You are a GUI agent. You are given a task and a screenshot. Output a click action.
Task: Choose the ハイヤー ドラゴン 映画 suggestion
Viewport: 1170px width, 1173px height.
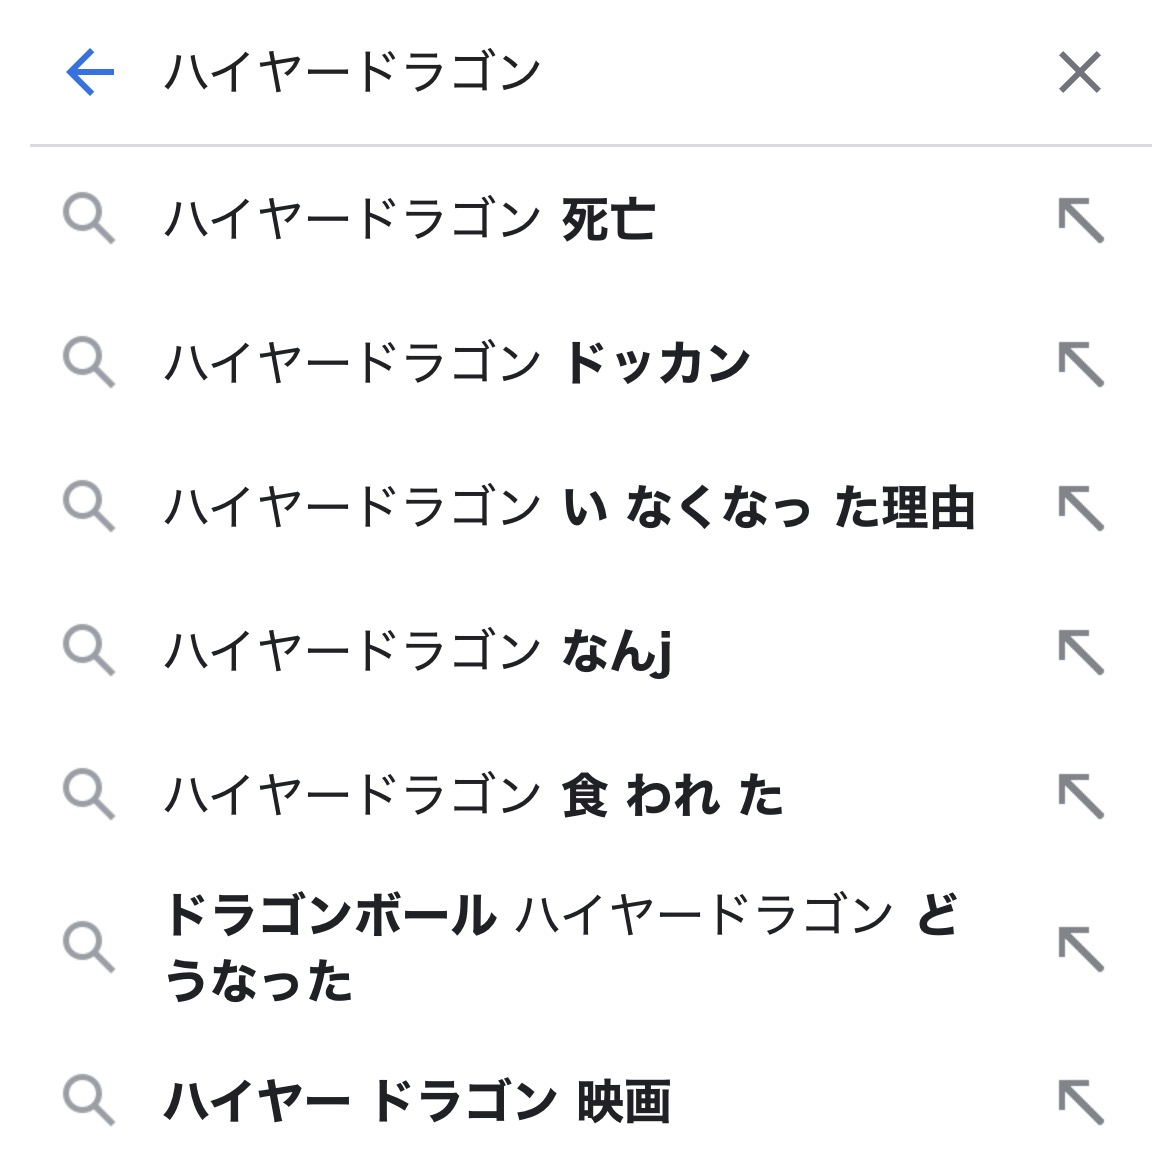click(x=417, y=1100)
